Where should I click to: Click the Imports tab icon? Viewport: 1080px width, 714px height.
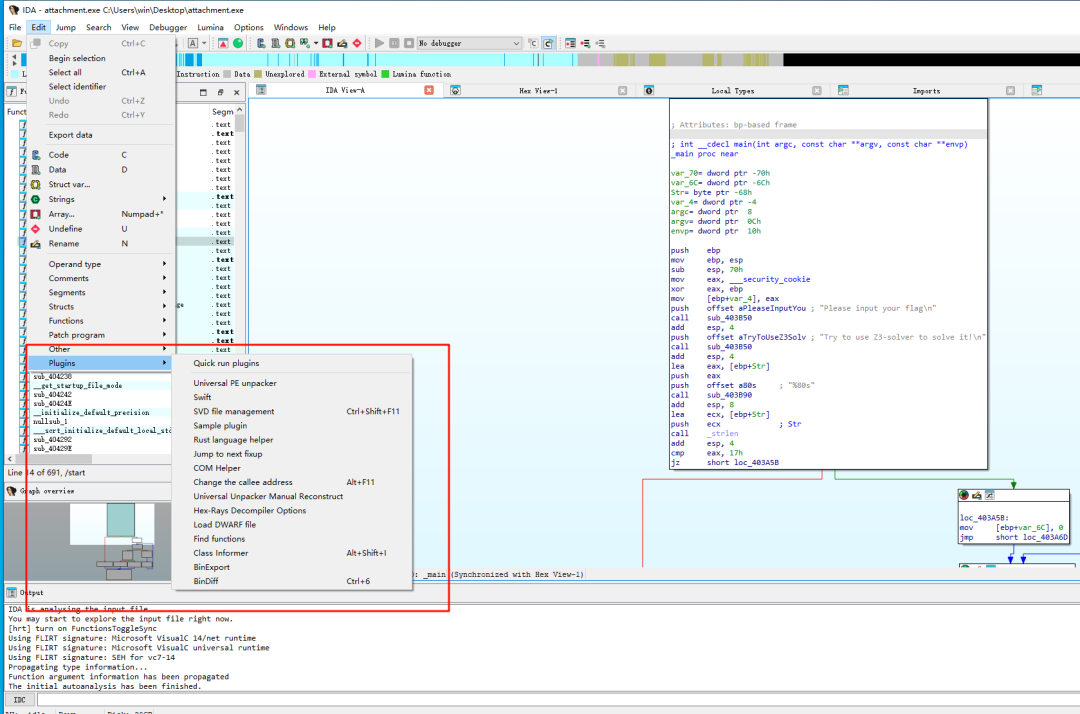pyautogui.click(x=843, y=90)
